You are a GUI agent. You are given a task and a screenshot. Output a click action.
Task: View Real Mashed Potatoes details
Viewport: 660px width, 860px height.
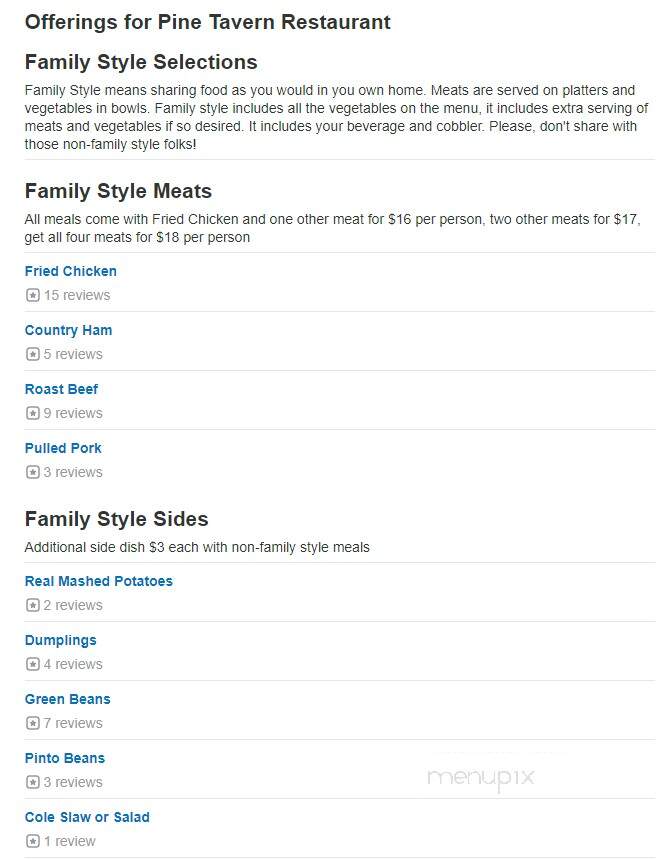point(99,581)
